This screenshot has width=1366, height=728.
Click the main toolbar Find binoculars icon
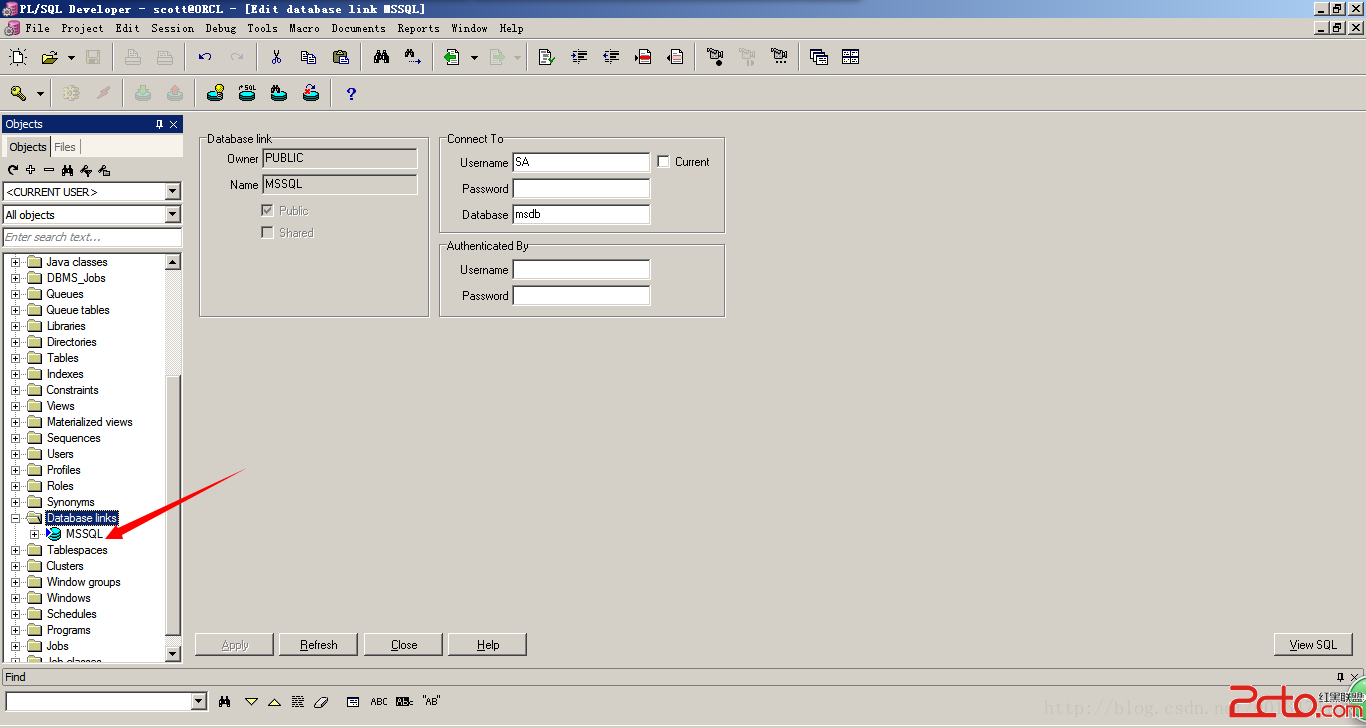tap(381, 58)
